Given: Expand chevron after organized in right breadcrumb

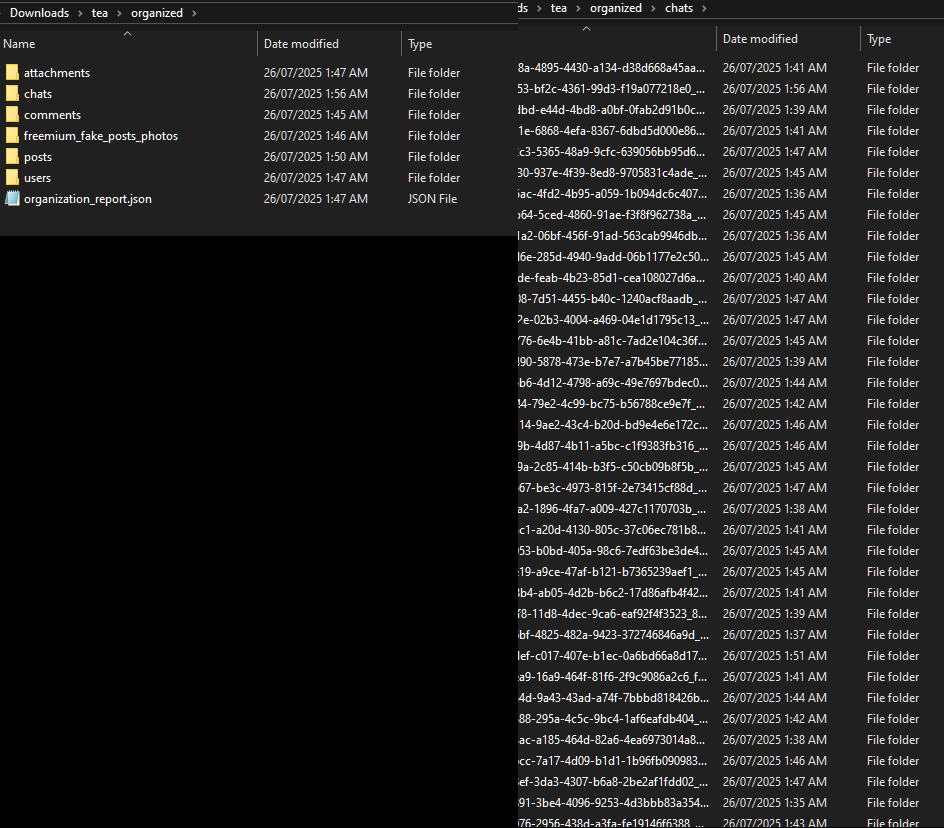Looking at the screenshot, I should tap(653, 8).
